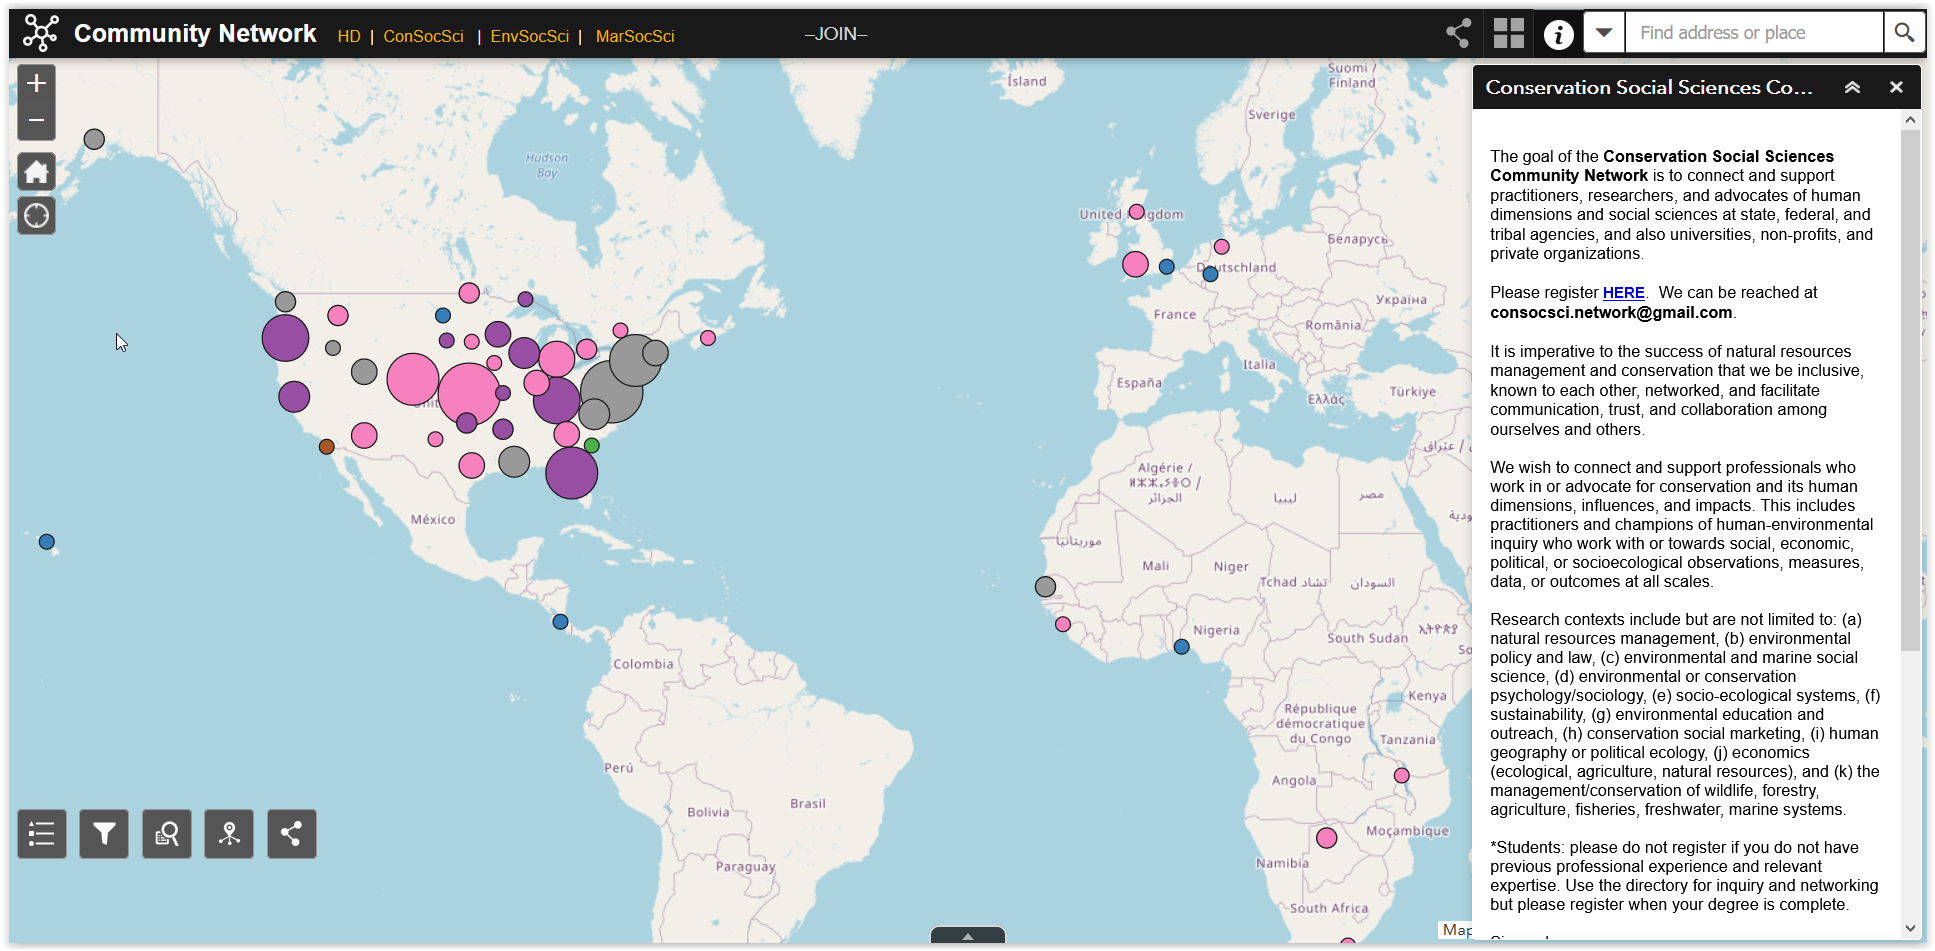Image resolution: width=1935 pixels, height=951 pixels.
Task: Expand the attribute table bottom arrow
Action: [967, 937]
